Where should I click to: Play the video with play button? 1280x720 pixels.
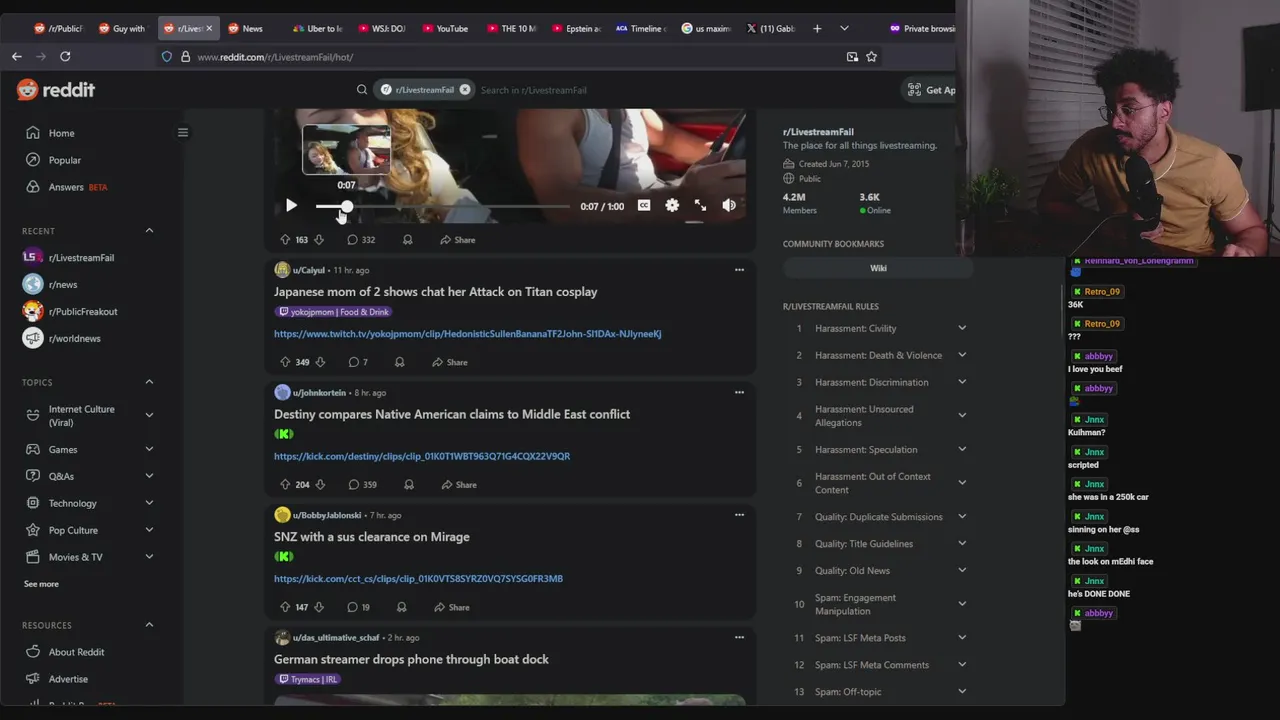tap(291, 205)
